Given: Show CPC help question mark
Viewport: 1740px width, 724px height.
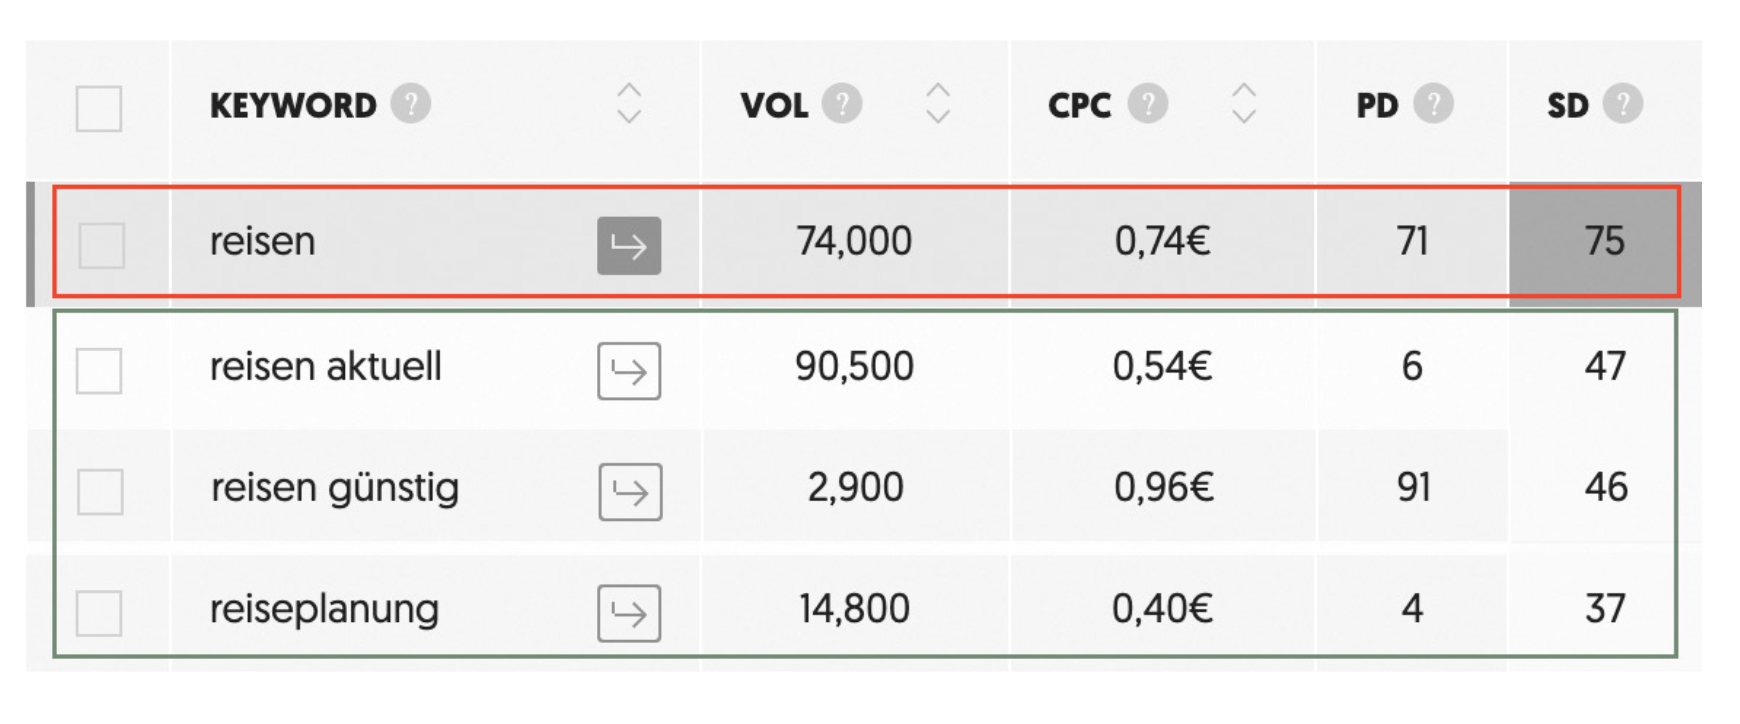Looking at the screenshot, I should click(x=1148, y=103).
